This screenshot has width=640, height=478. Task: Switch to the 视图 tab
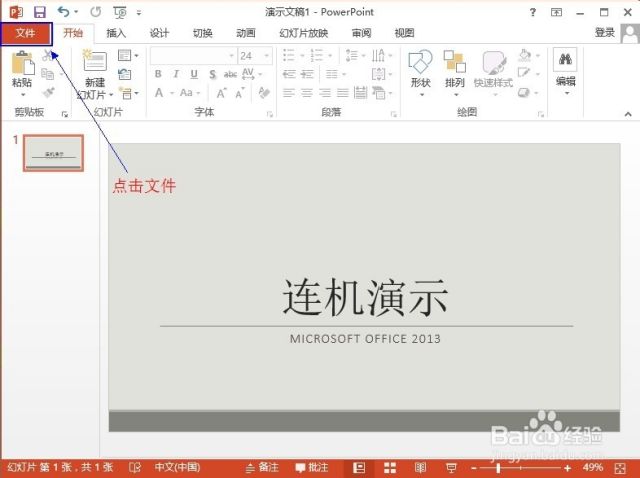[404, 33]
